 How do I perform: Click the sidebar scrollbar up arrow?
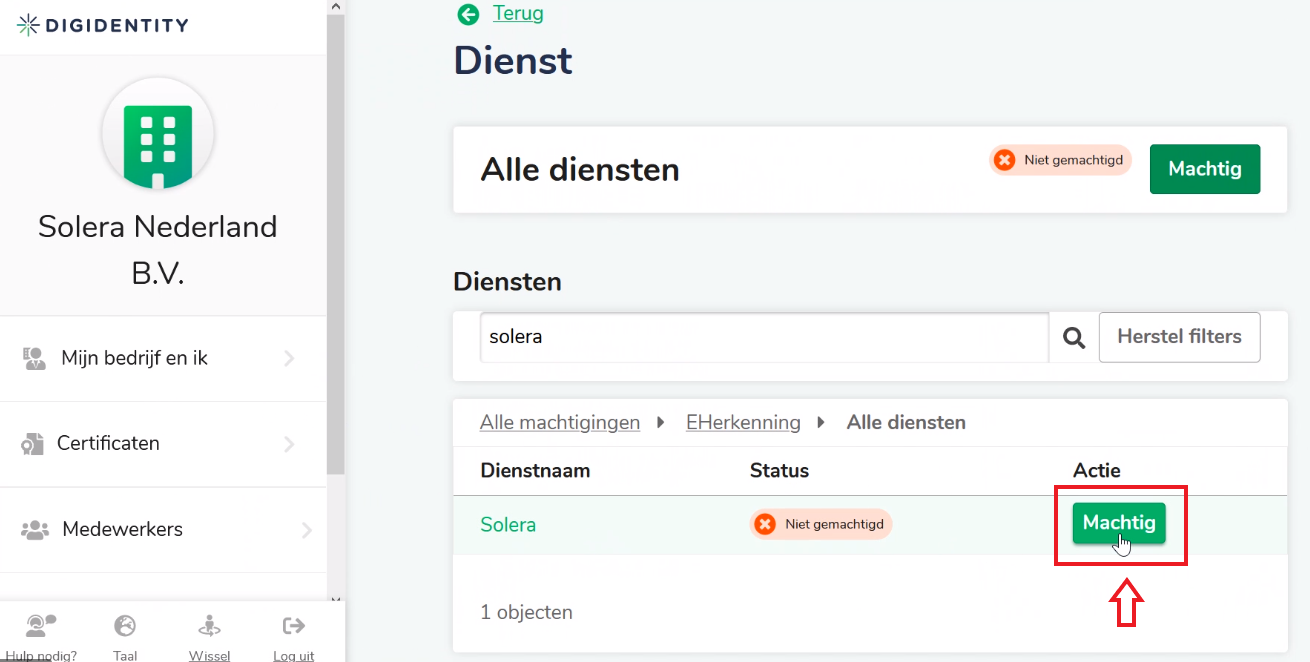[x=336, y=6]
